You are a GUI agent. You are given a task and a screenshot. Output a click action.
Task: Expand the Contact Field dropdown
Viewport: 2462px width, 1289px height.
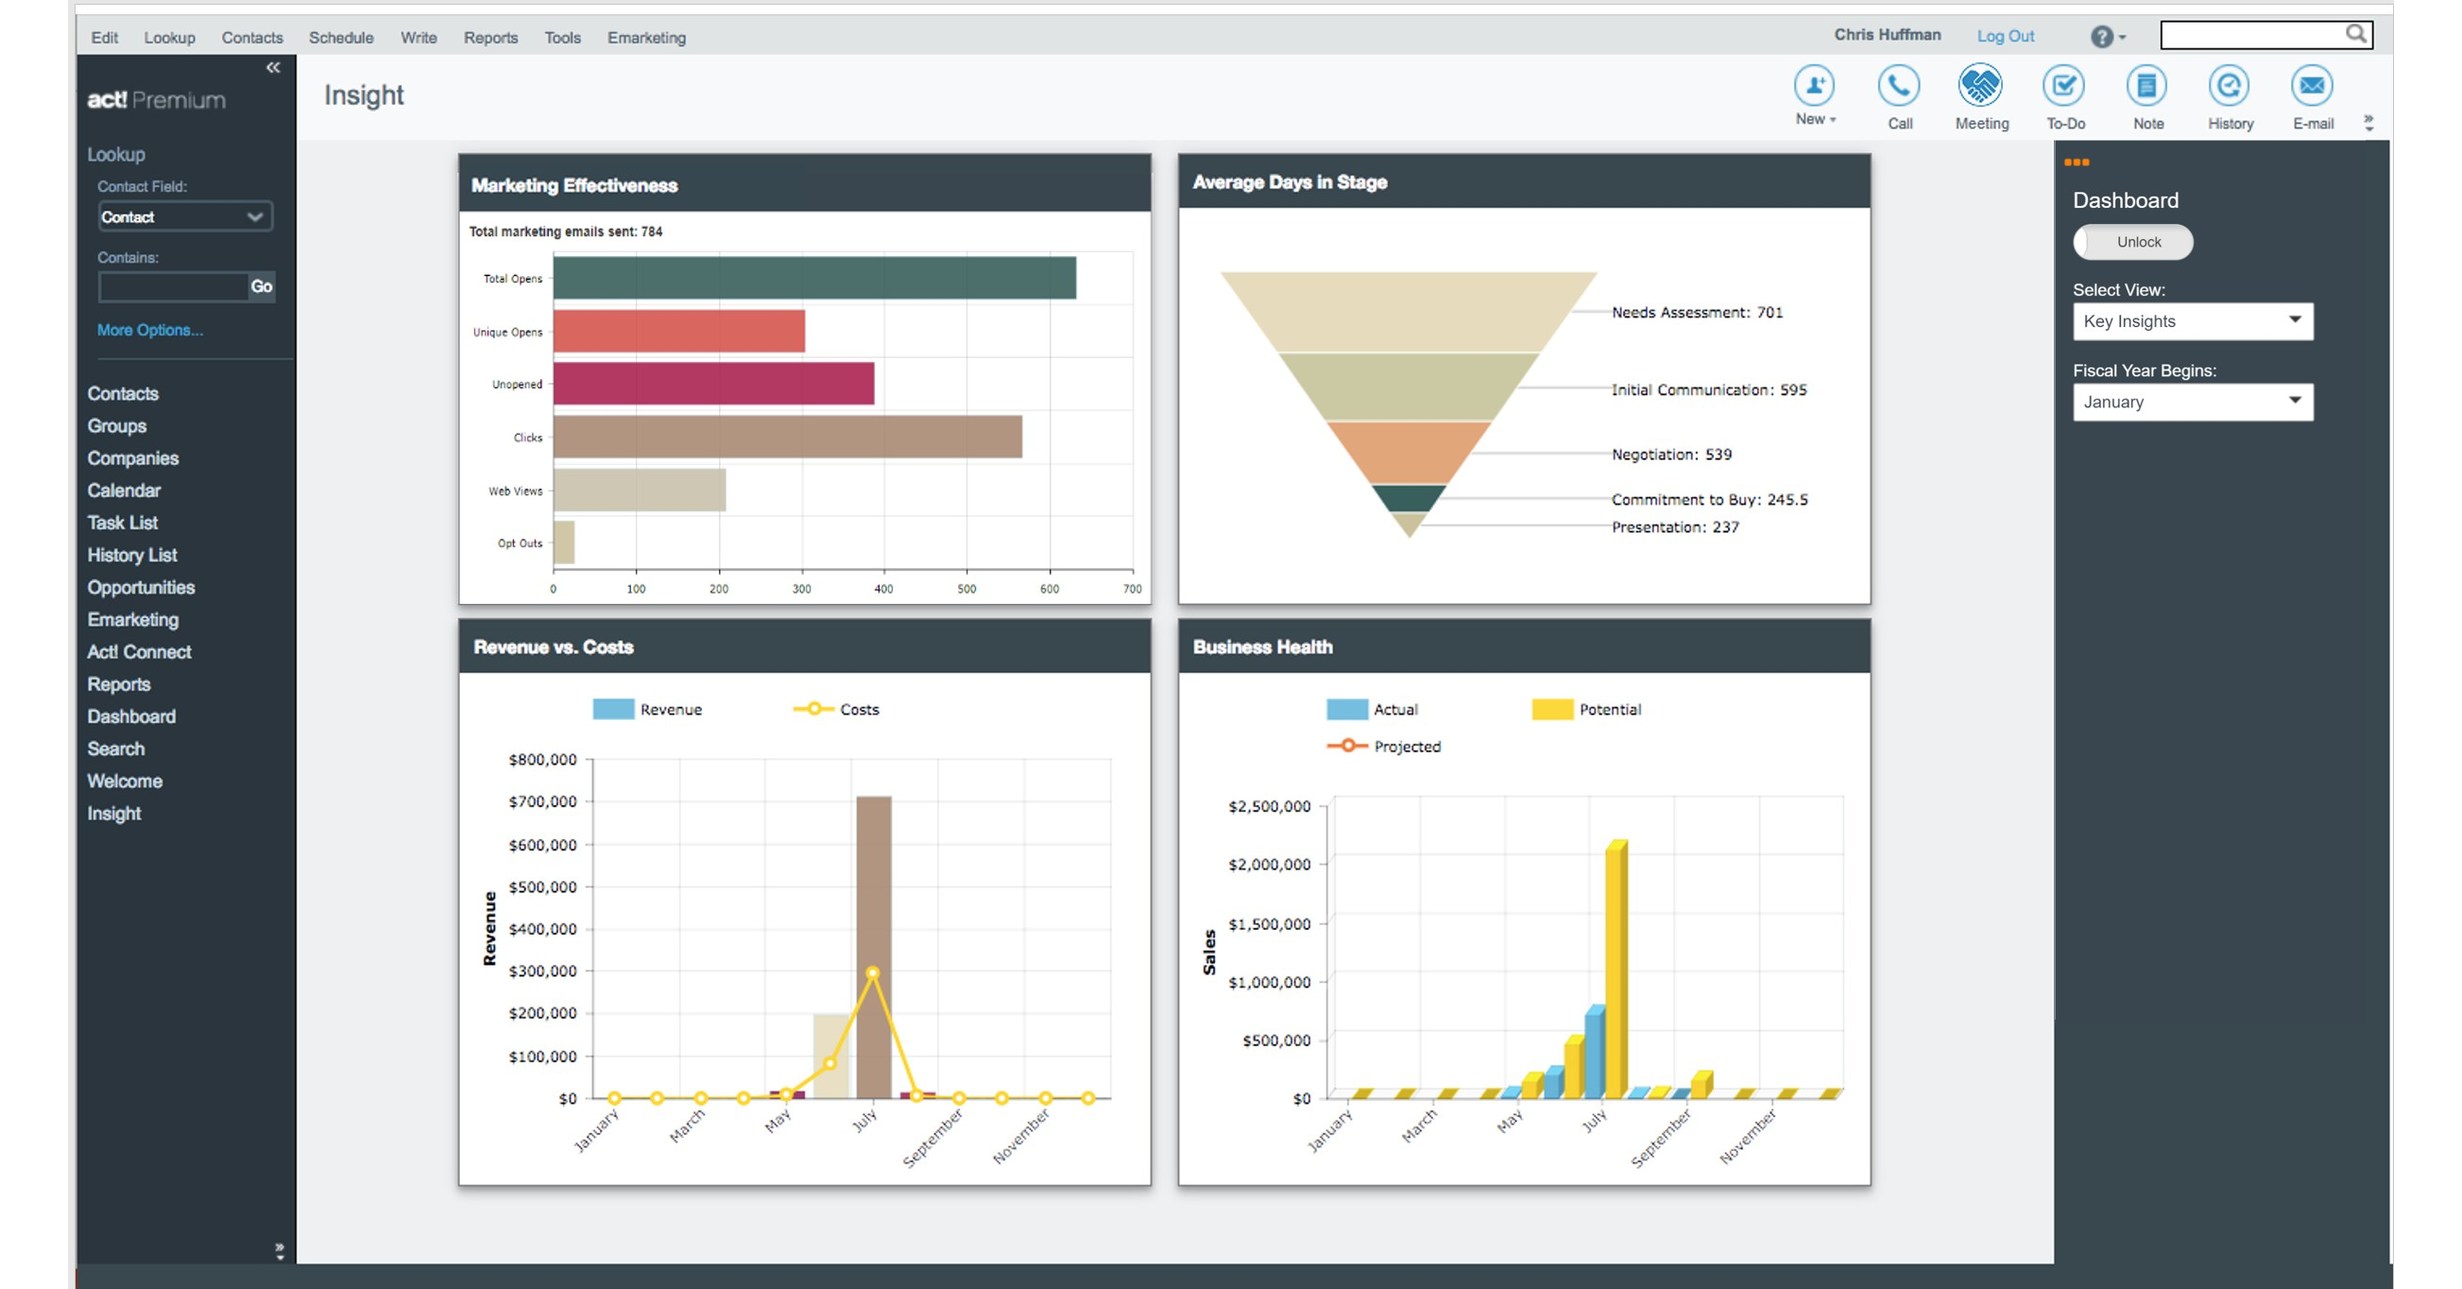tap(184, 217)
